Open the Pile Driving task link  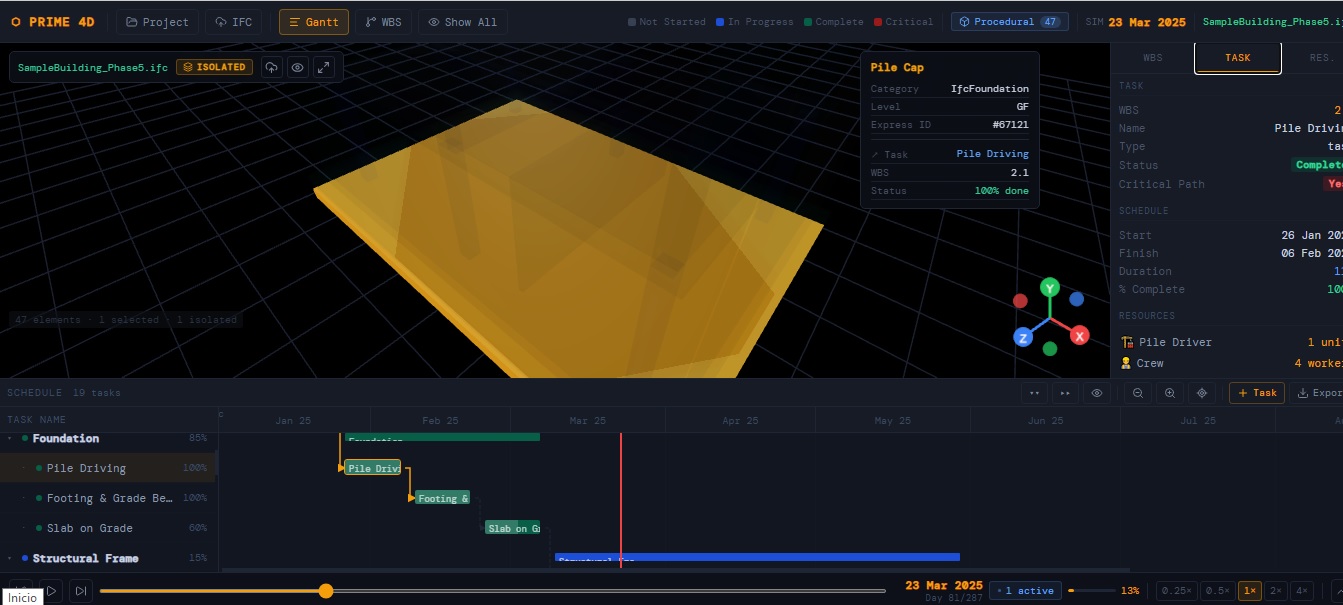pos(992,154)
